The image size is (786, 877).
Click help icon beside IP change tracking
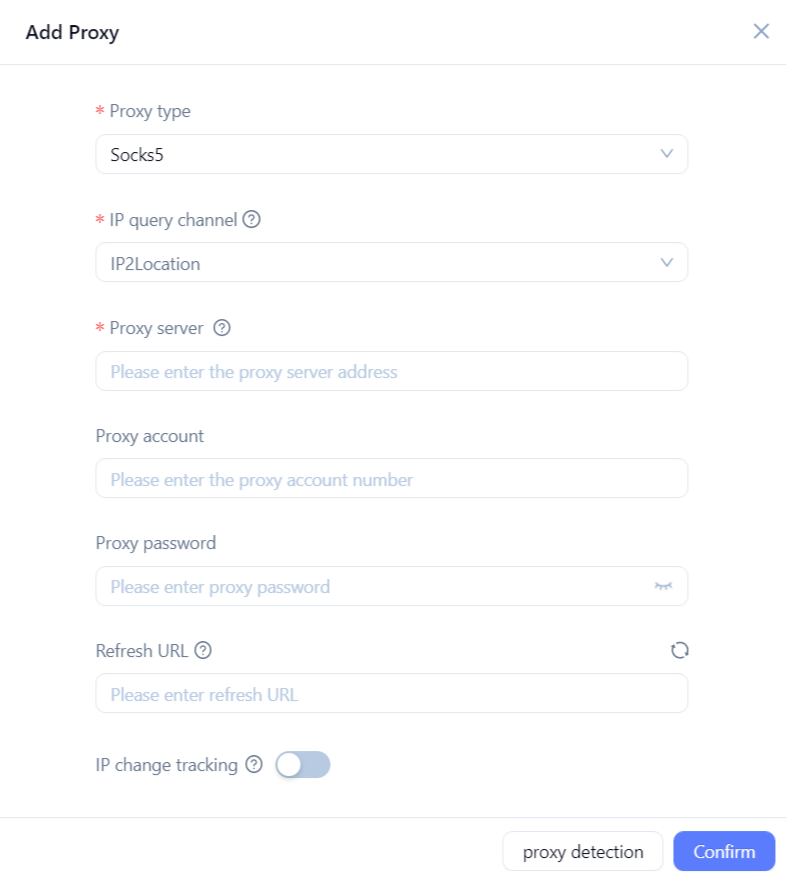[x=254, y=765]
